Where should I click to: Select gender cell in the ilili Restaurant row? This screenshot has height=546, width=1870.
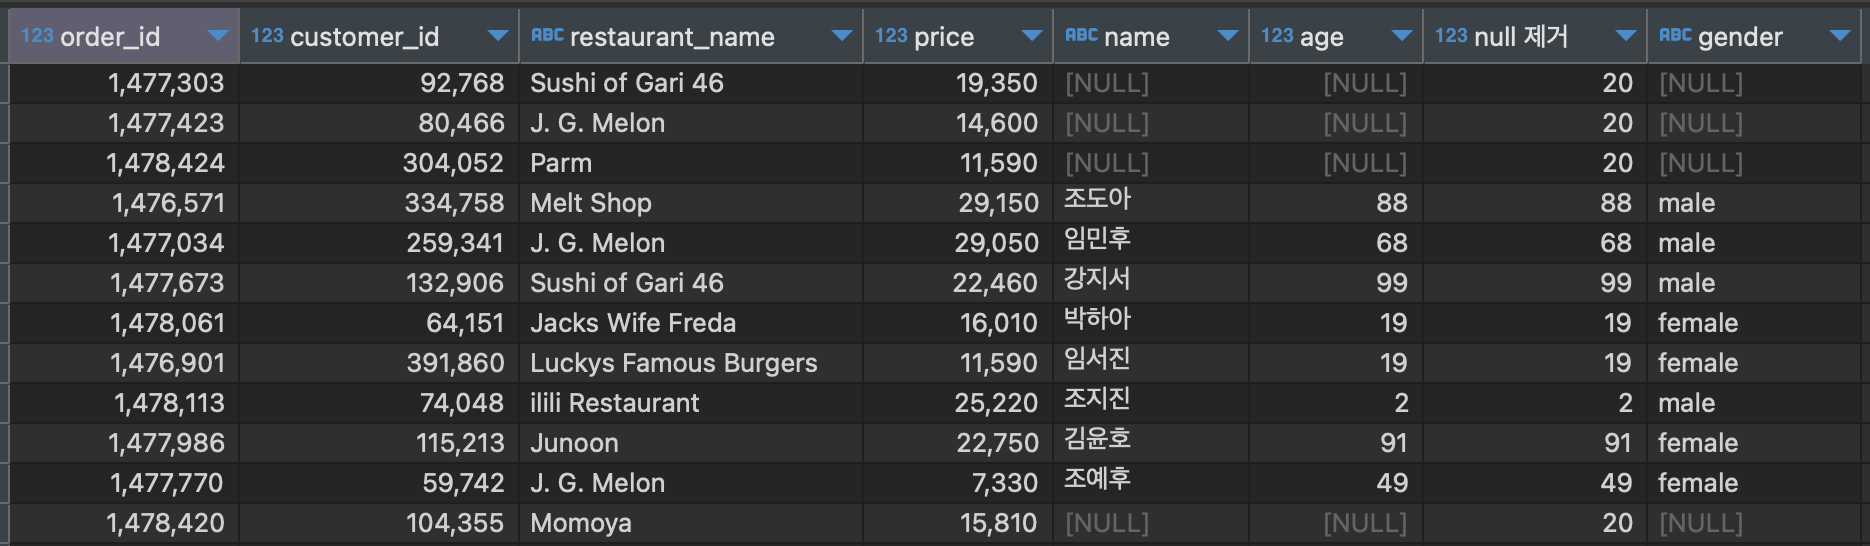(x=1754, y=403)
